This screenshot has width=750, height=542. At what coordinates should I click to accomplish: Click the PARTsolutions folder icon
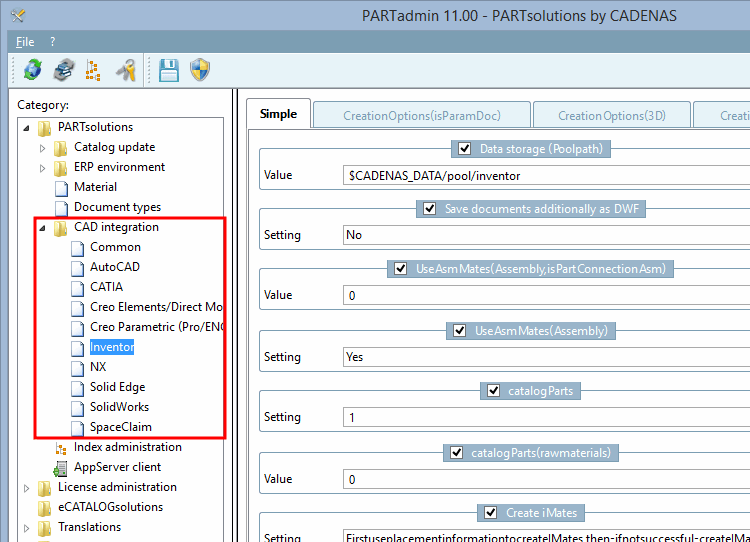coord(44,128)
